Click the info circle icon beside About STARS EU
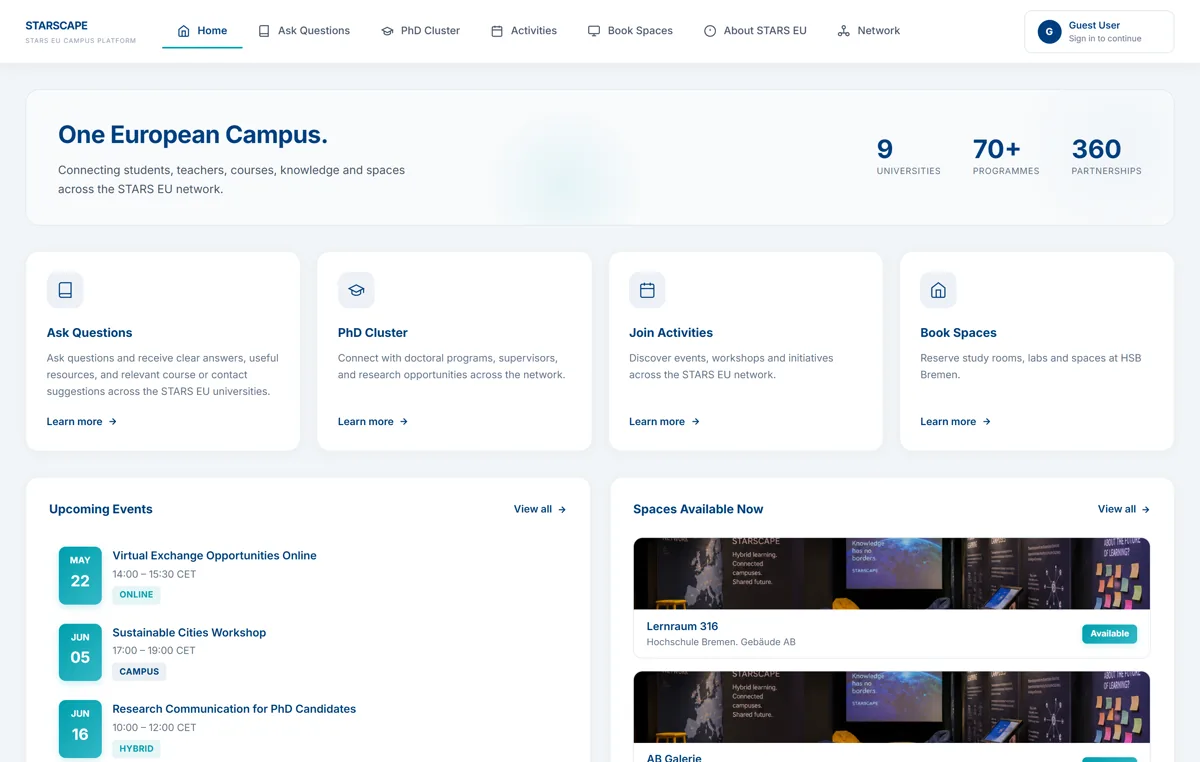Image resolution: width=1200 pixels, height=762 pixels. 710,31
